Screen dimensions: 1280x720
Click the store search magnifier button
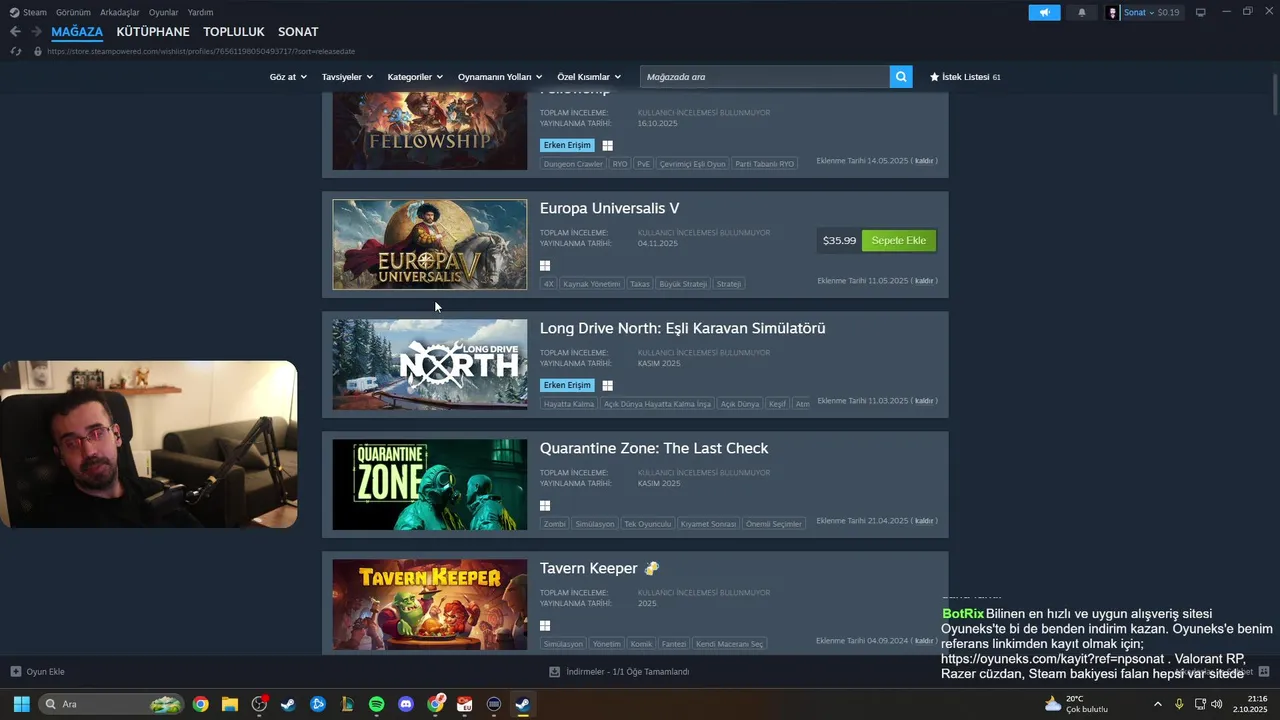[x=901, y=77]
